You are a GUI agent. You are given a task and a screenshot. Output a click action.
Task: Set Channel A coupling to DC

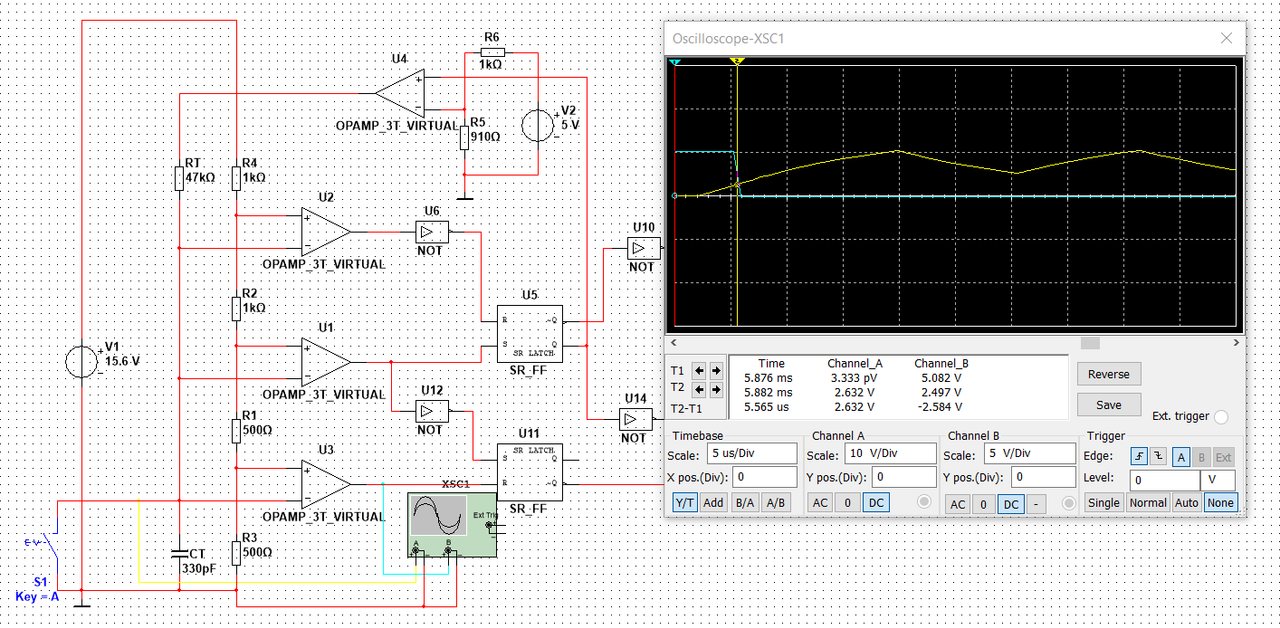876,503
